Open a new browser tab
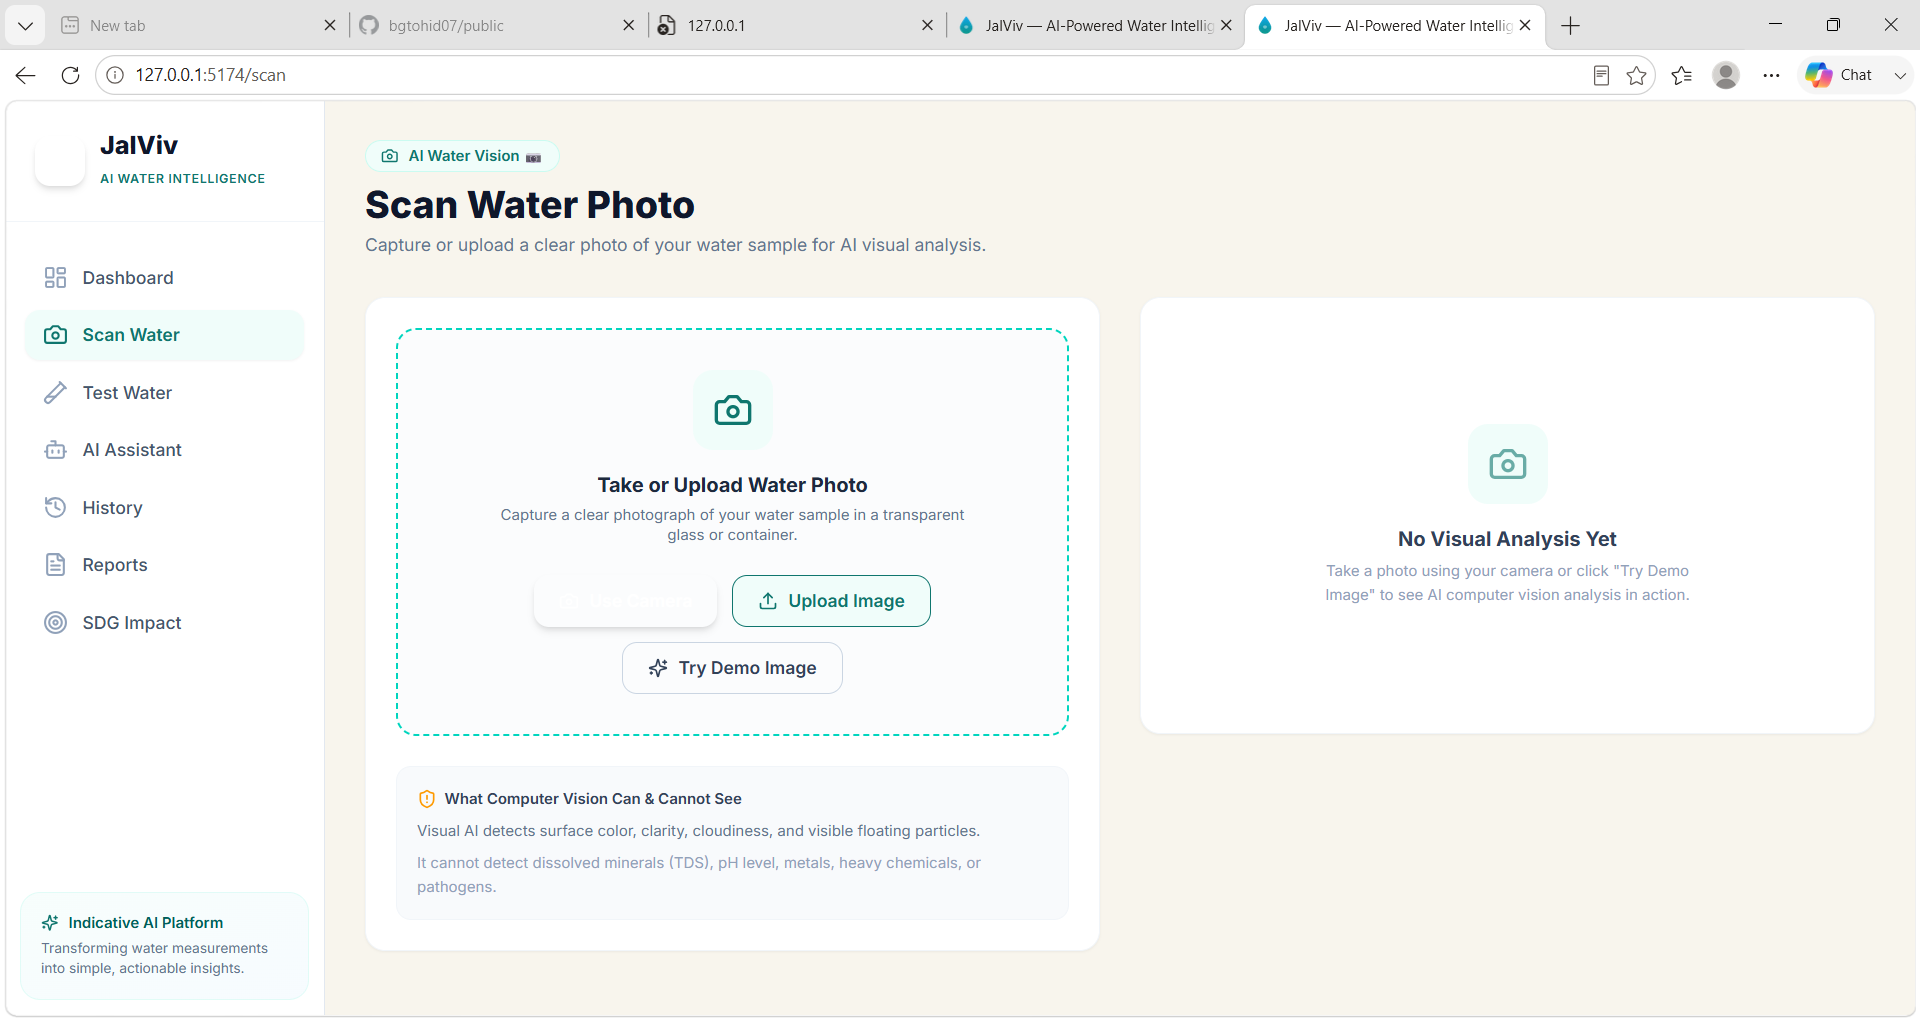Screen dimensions: 1920x1020 click(1570, 26)
